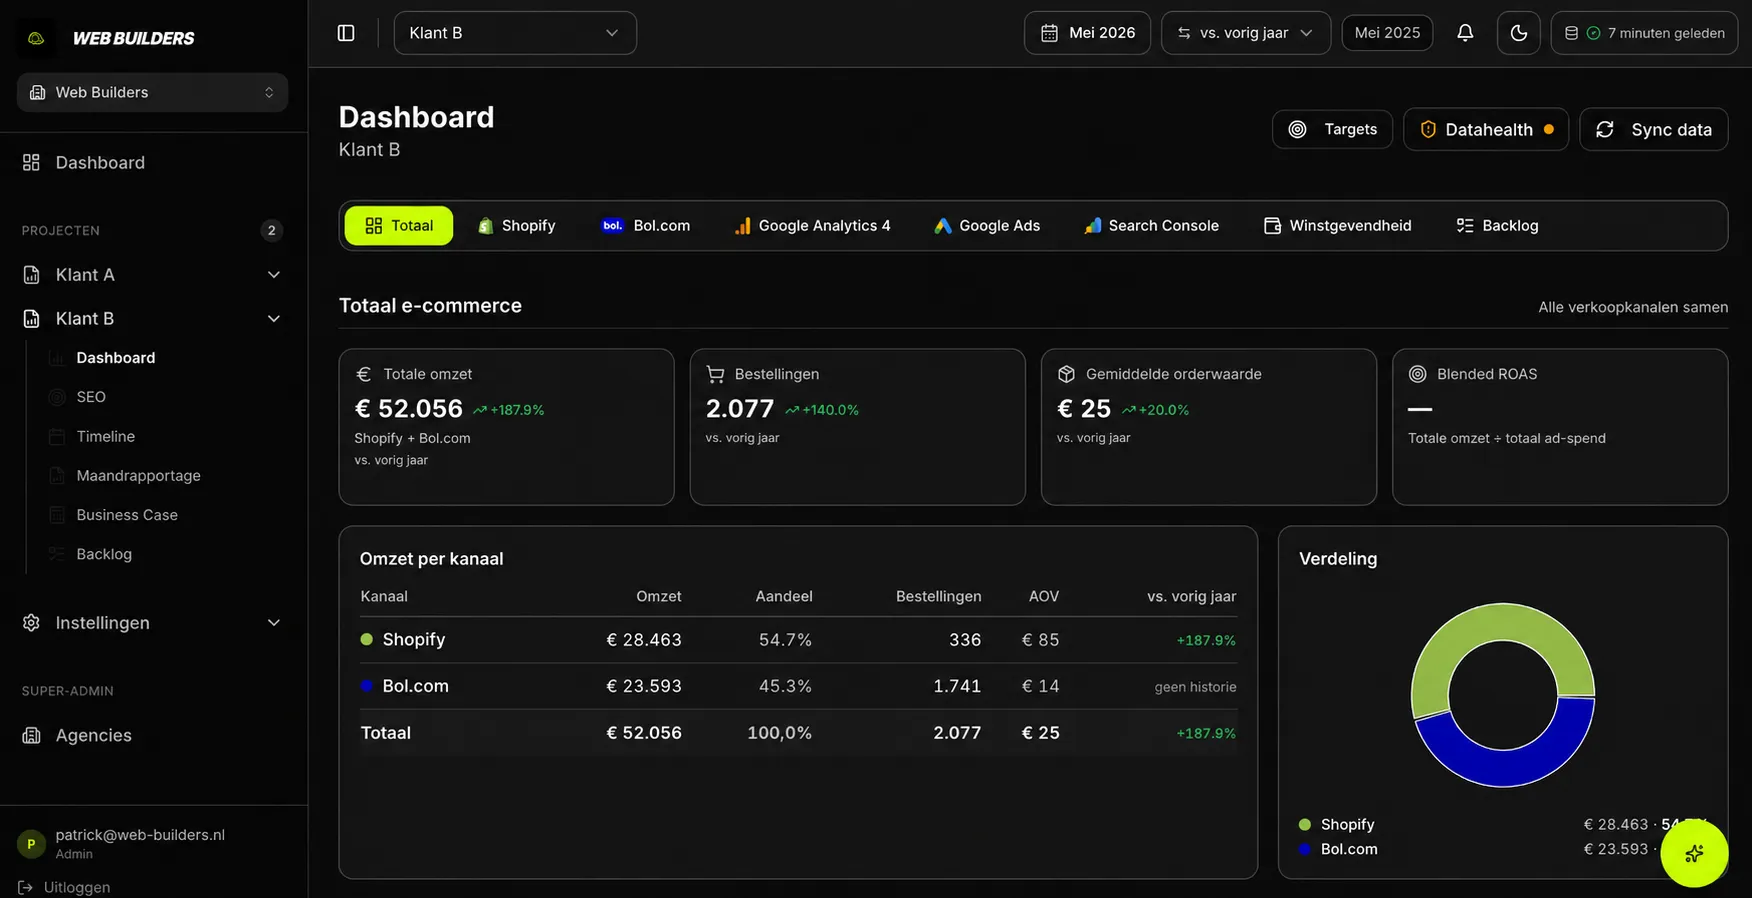The height and width of the screenshot is (898, 1752).
Task: Open Backlog in Klant B submenu
Action: coord(104,554)
